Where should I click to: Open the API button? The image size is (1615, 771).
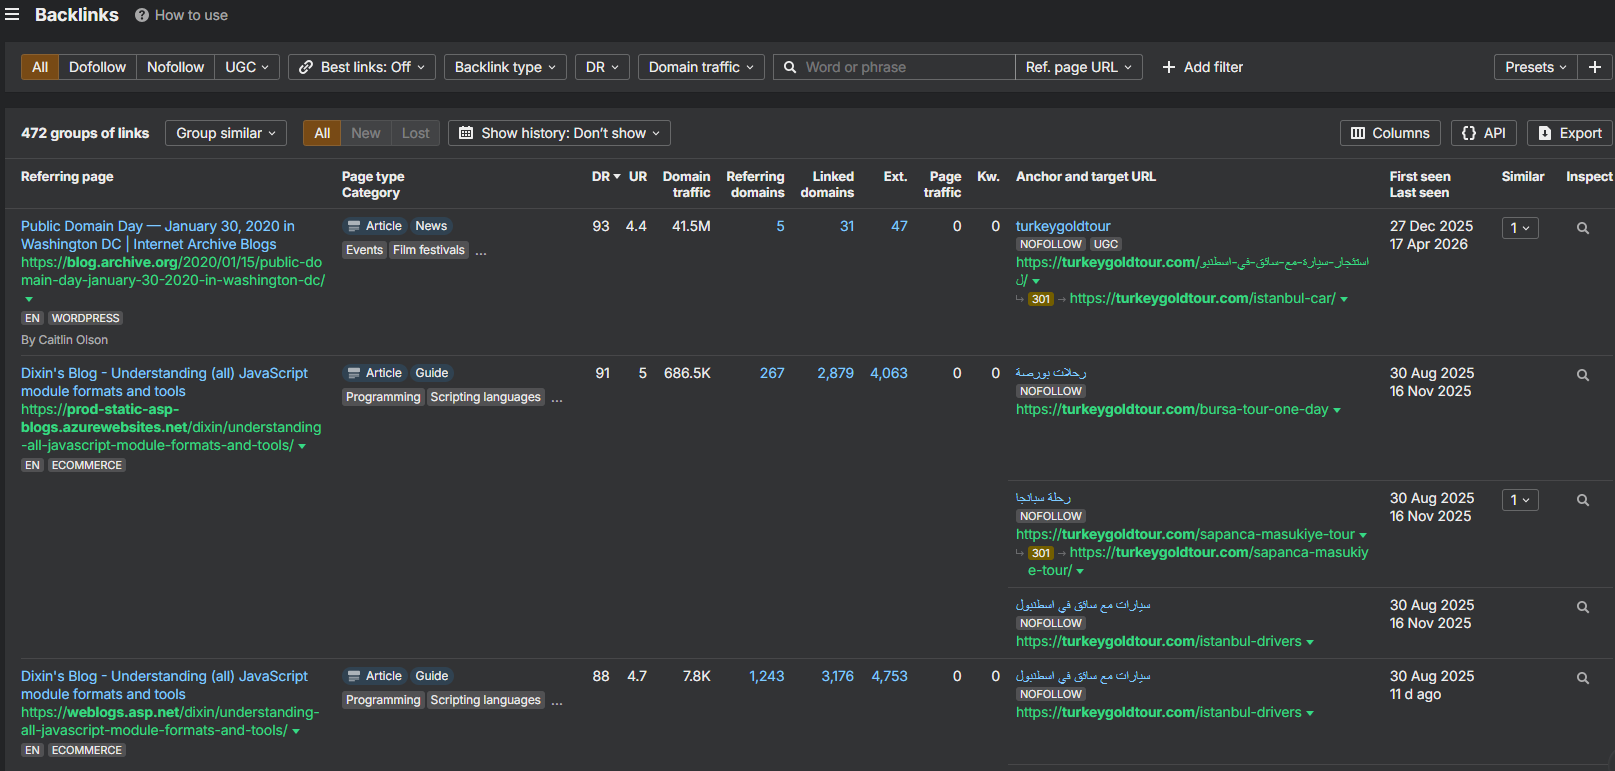1484,133
